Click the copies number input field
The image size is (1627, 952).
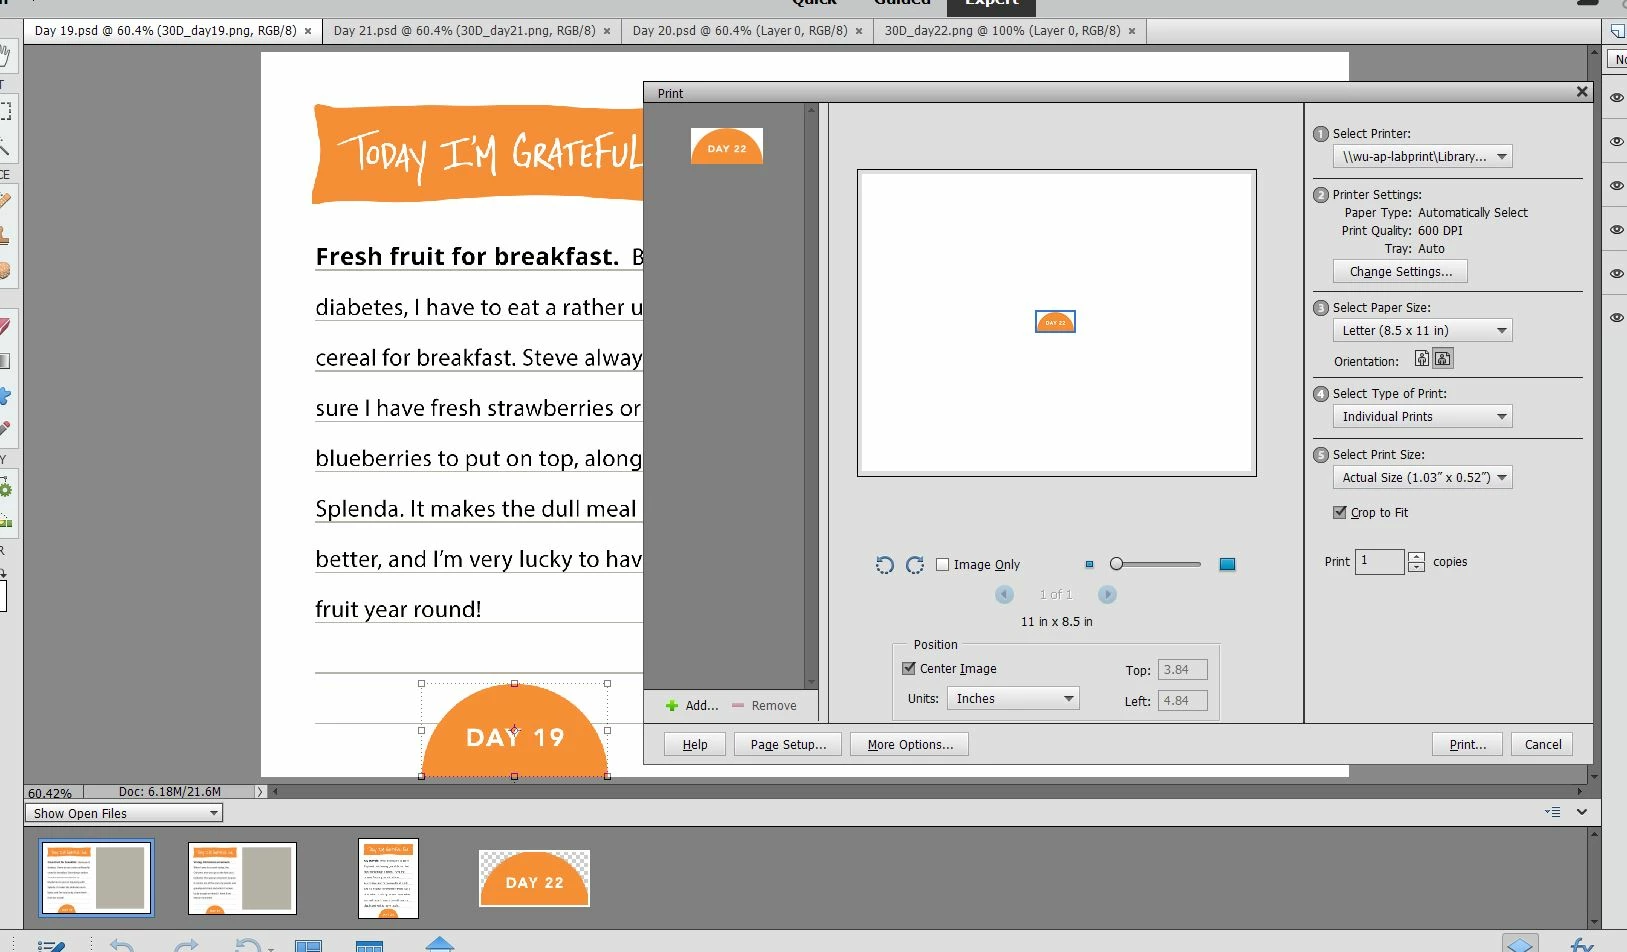click(x=1380, y=561)
